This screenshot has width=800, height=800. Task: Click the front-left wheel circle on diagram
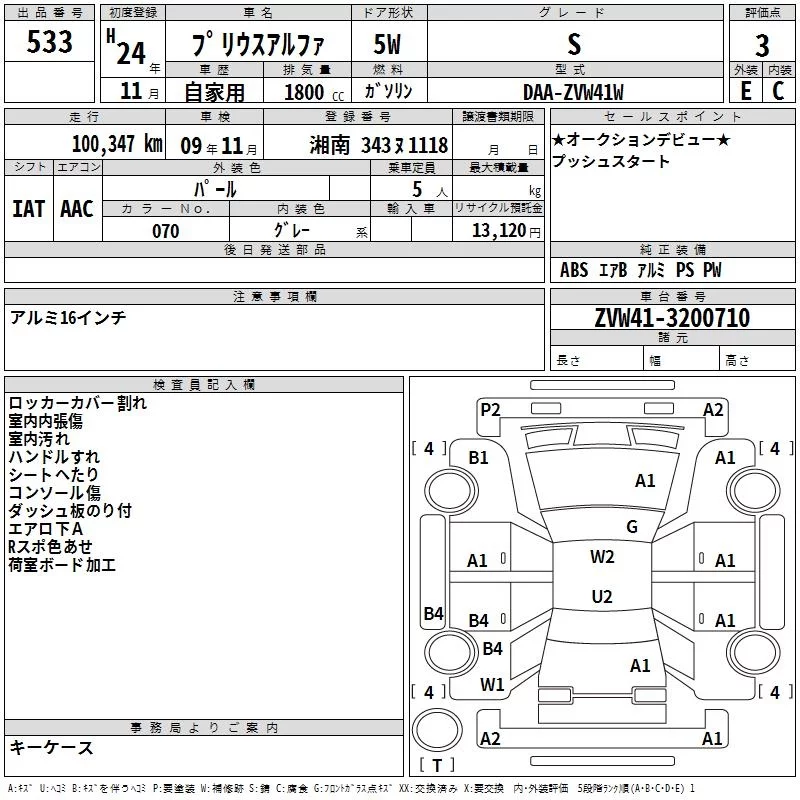[451, 491]
